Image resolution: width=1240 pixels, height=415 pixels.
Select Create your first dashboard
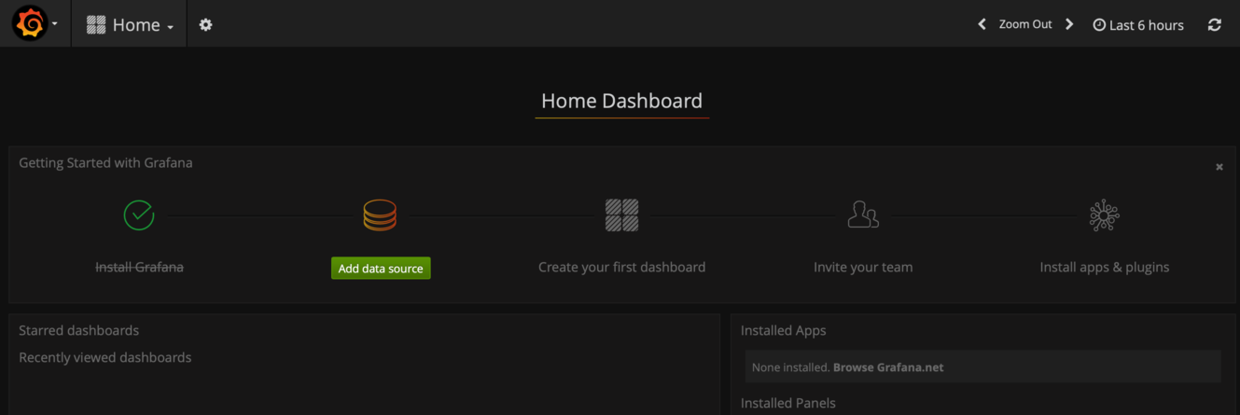click(622, 267)
